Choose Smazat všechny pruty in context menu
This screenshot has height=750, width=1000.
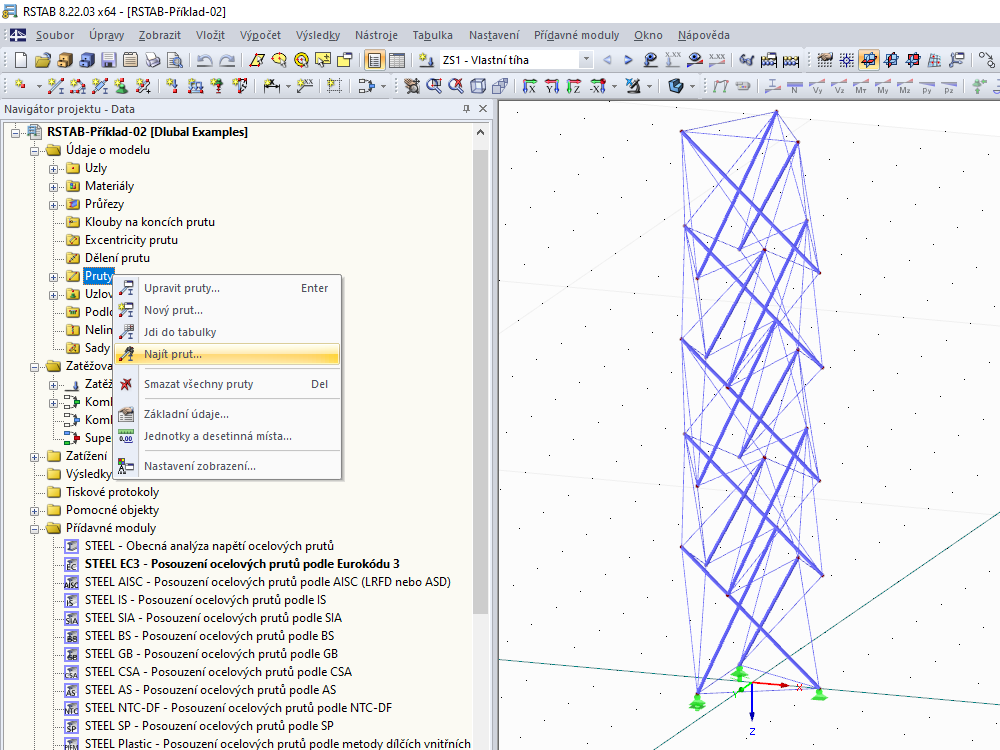(x=227, y=384)
